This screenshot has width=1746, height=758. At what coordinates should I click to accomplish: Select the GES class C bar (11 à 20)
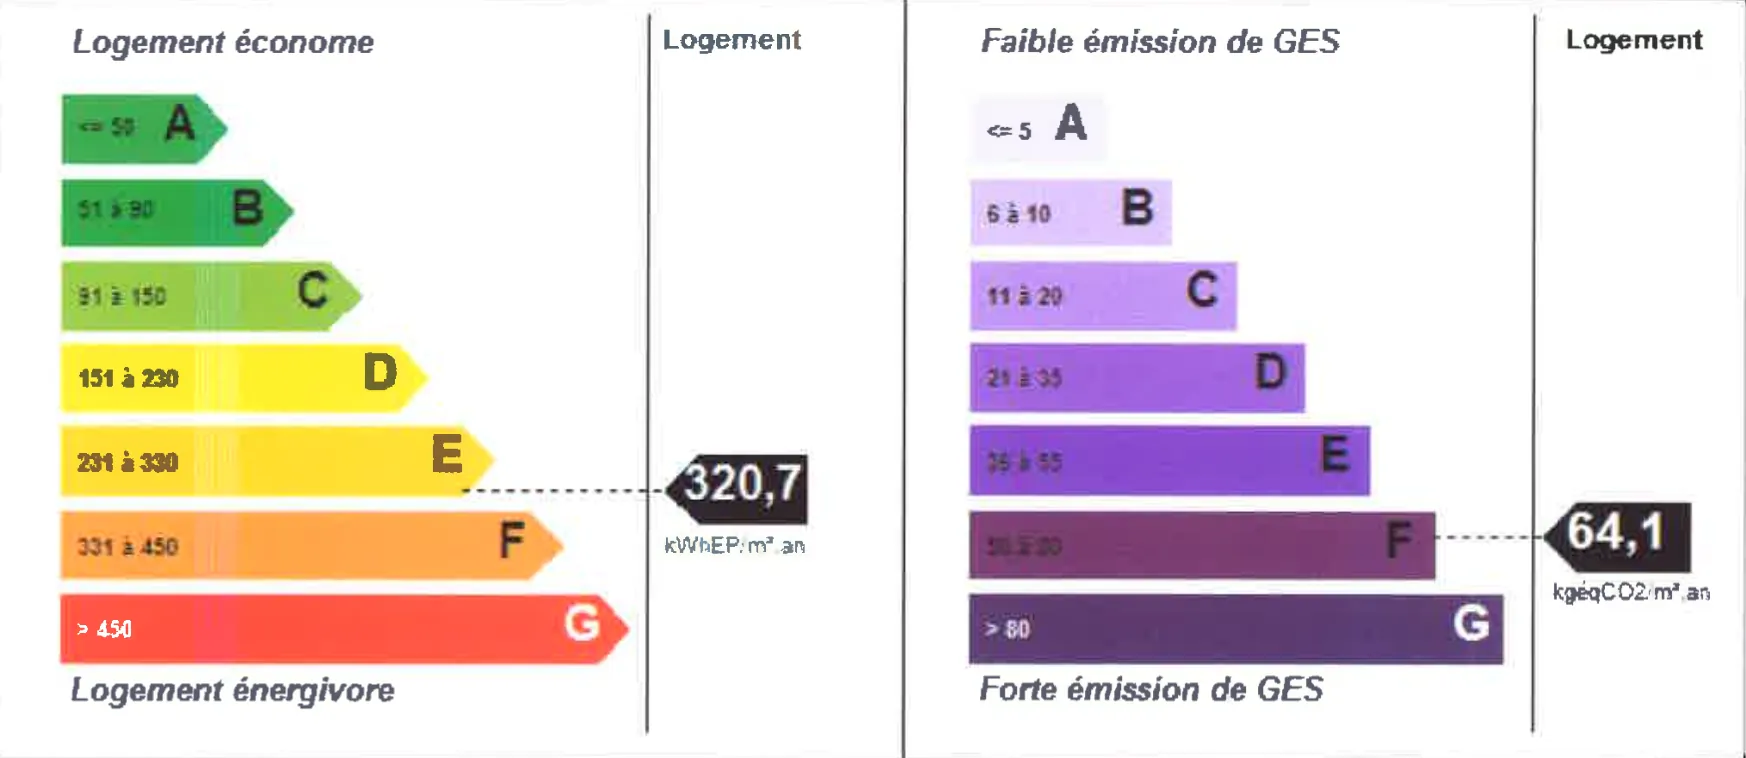tap(1103, 295)
